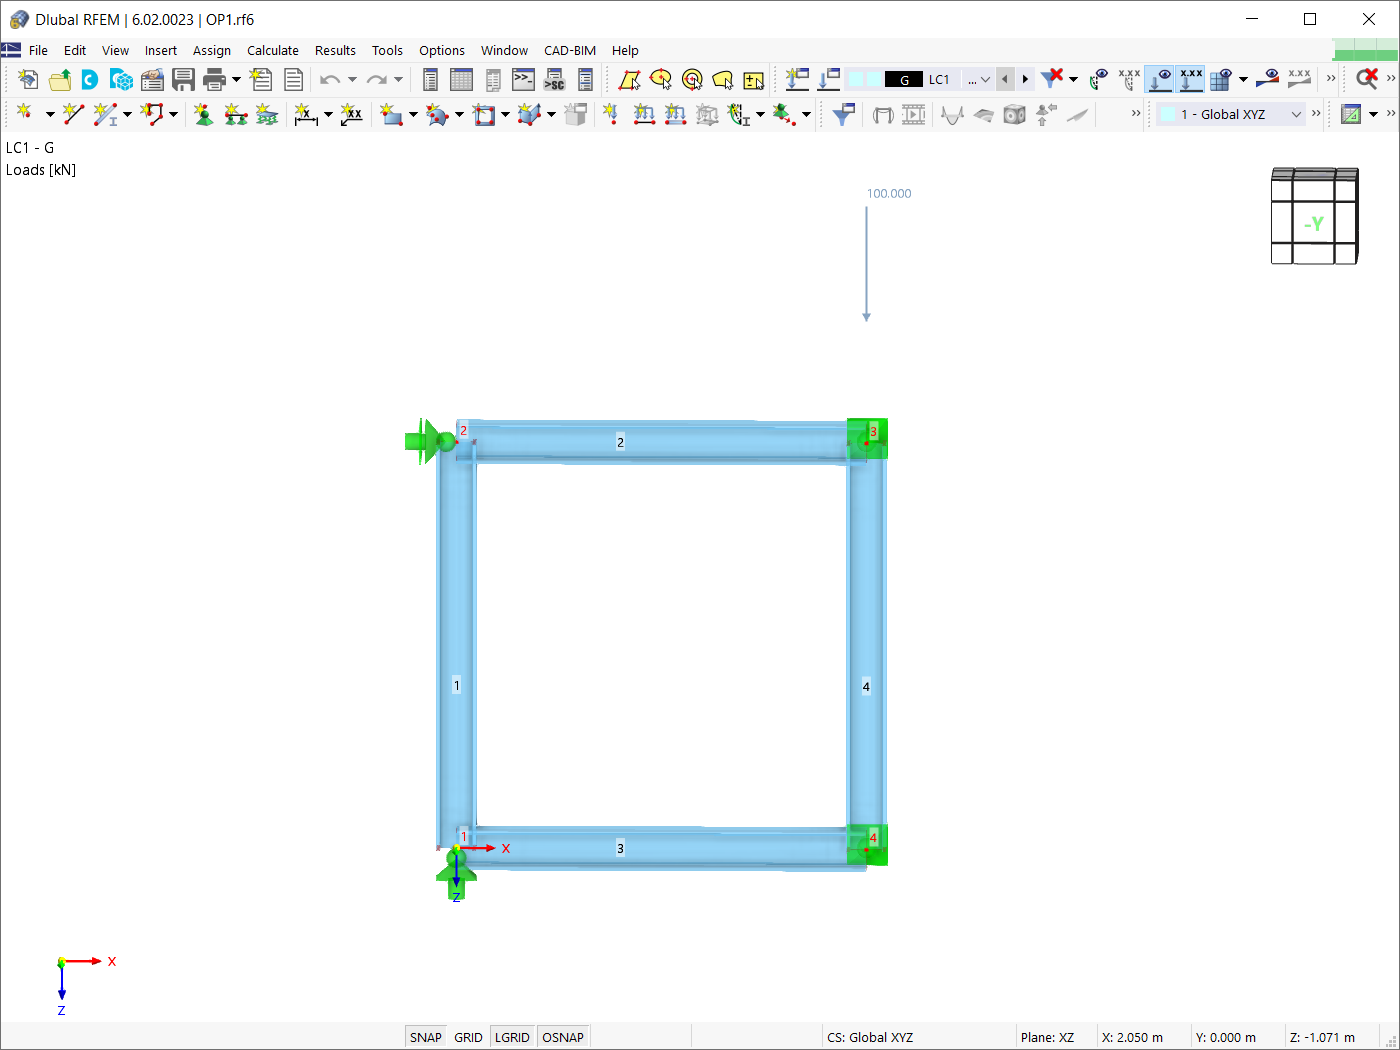
Task: Create a new opening tool
Action: pyautogui.click(x=484, y=114)
